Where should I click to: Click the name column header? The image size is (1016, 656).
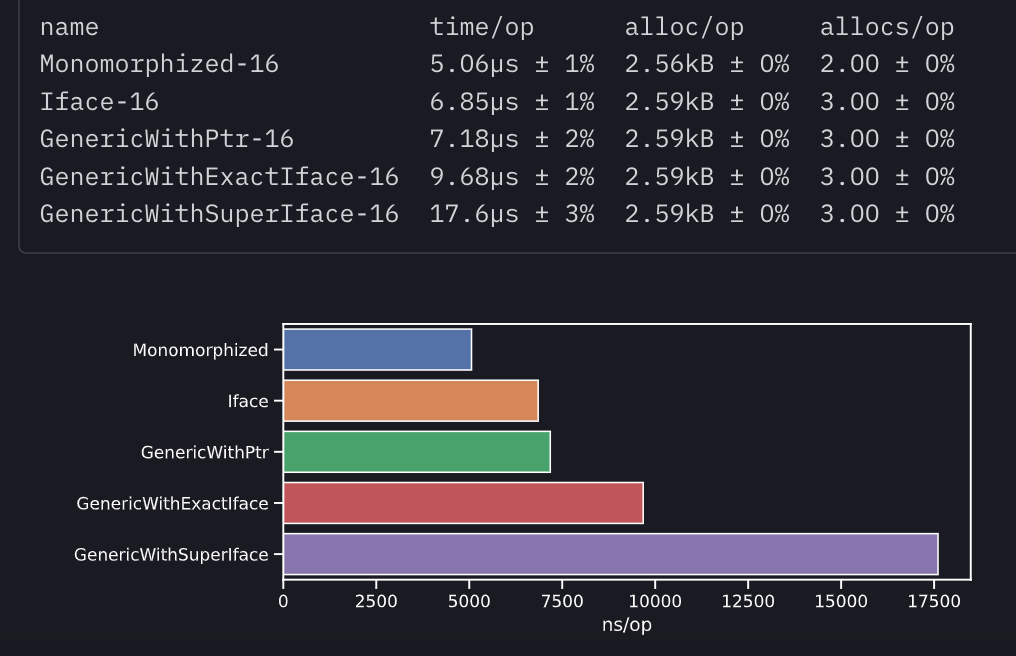[x=69, y=27]
